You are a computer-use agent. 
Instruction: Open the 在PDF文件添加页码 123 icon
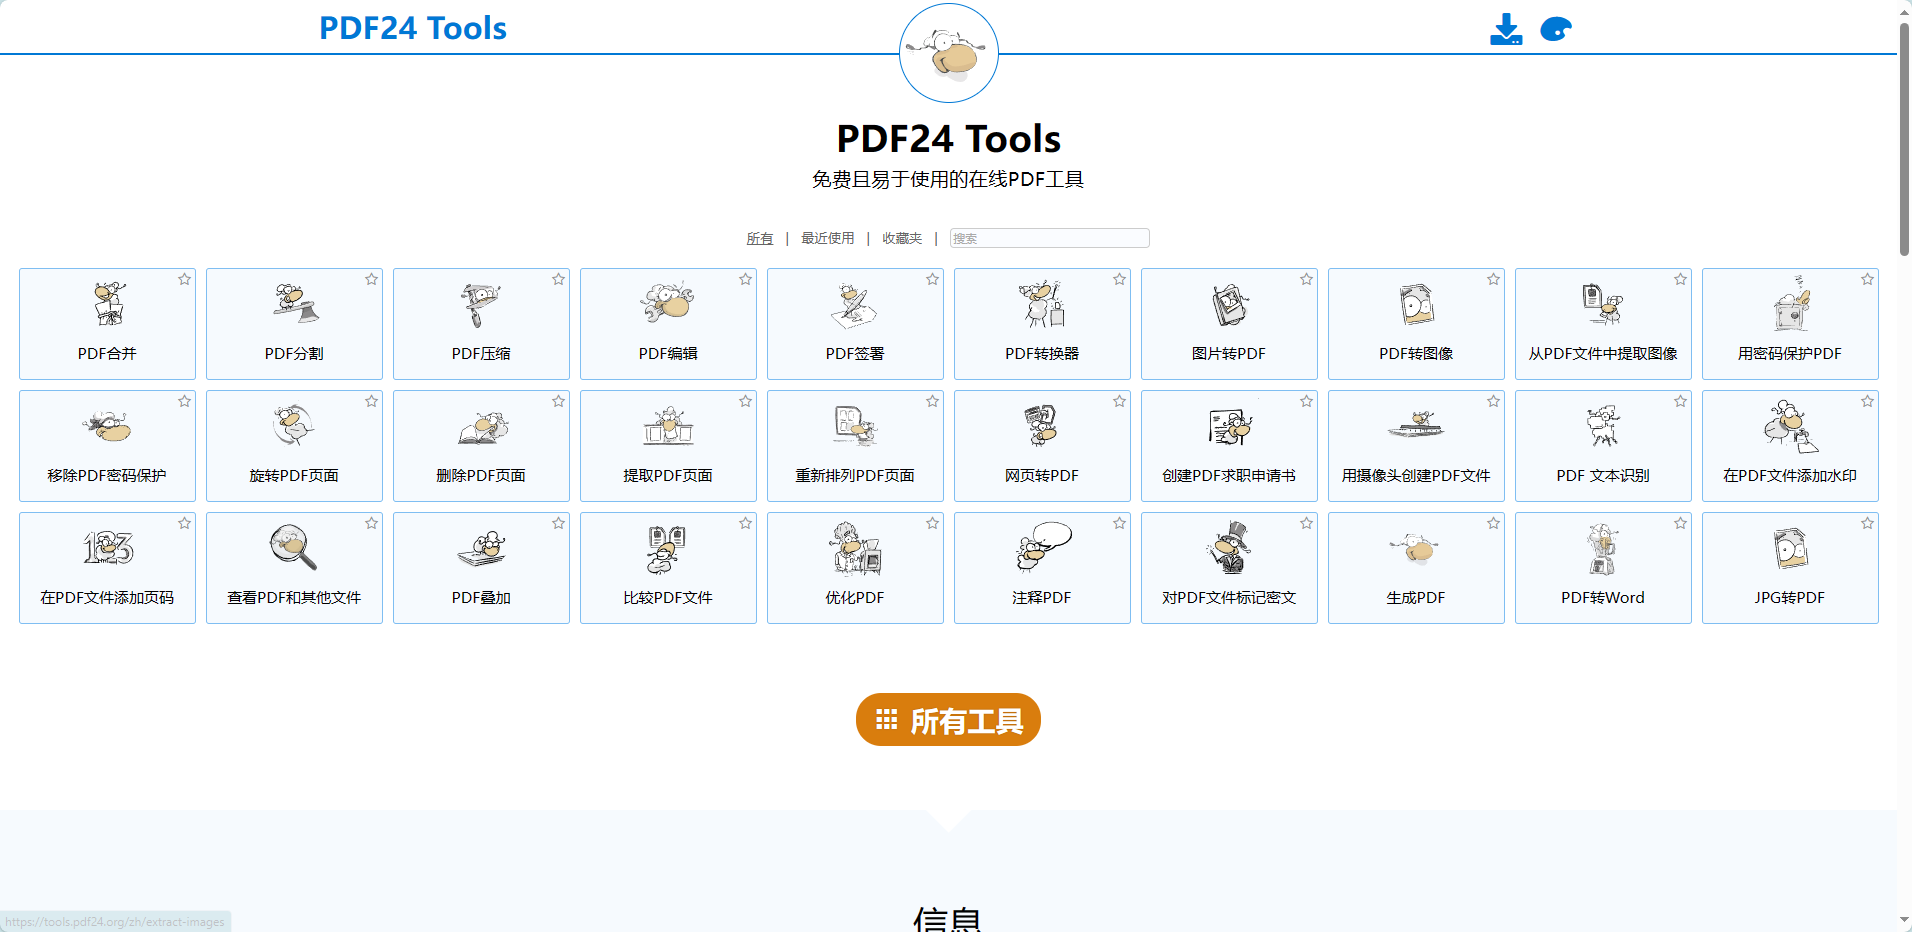coord(108,548)
